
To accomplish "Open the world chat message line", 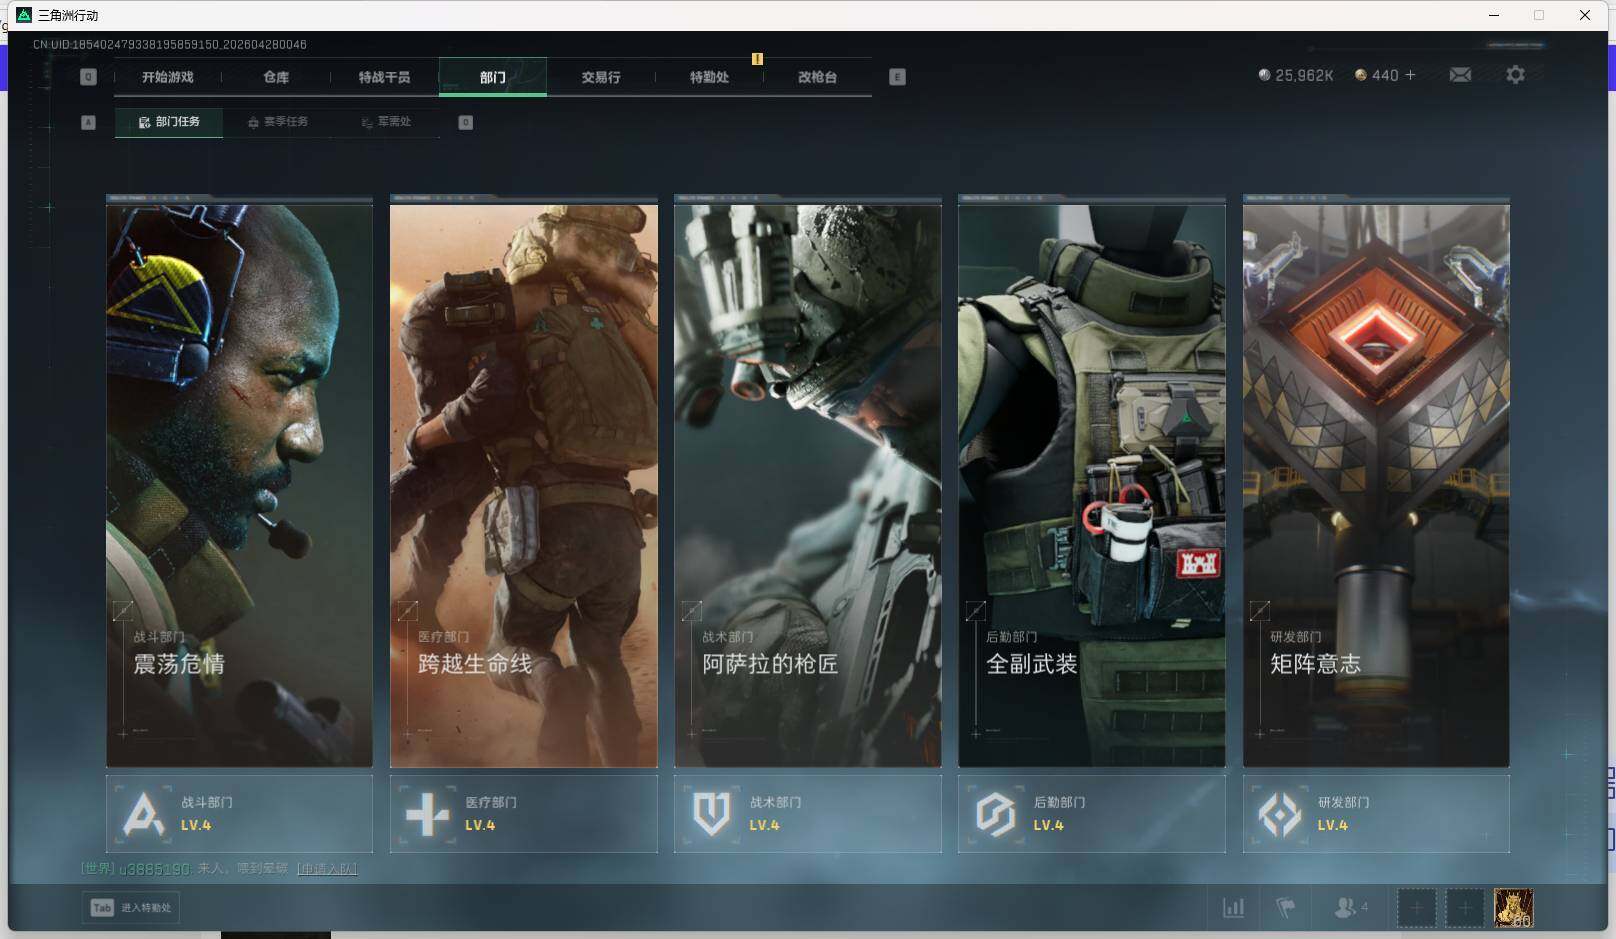I will click(219, 869).
